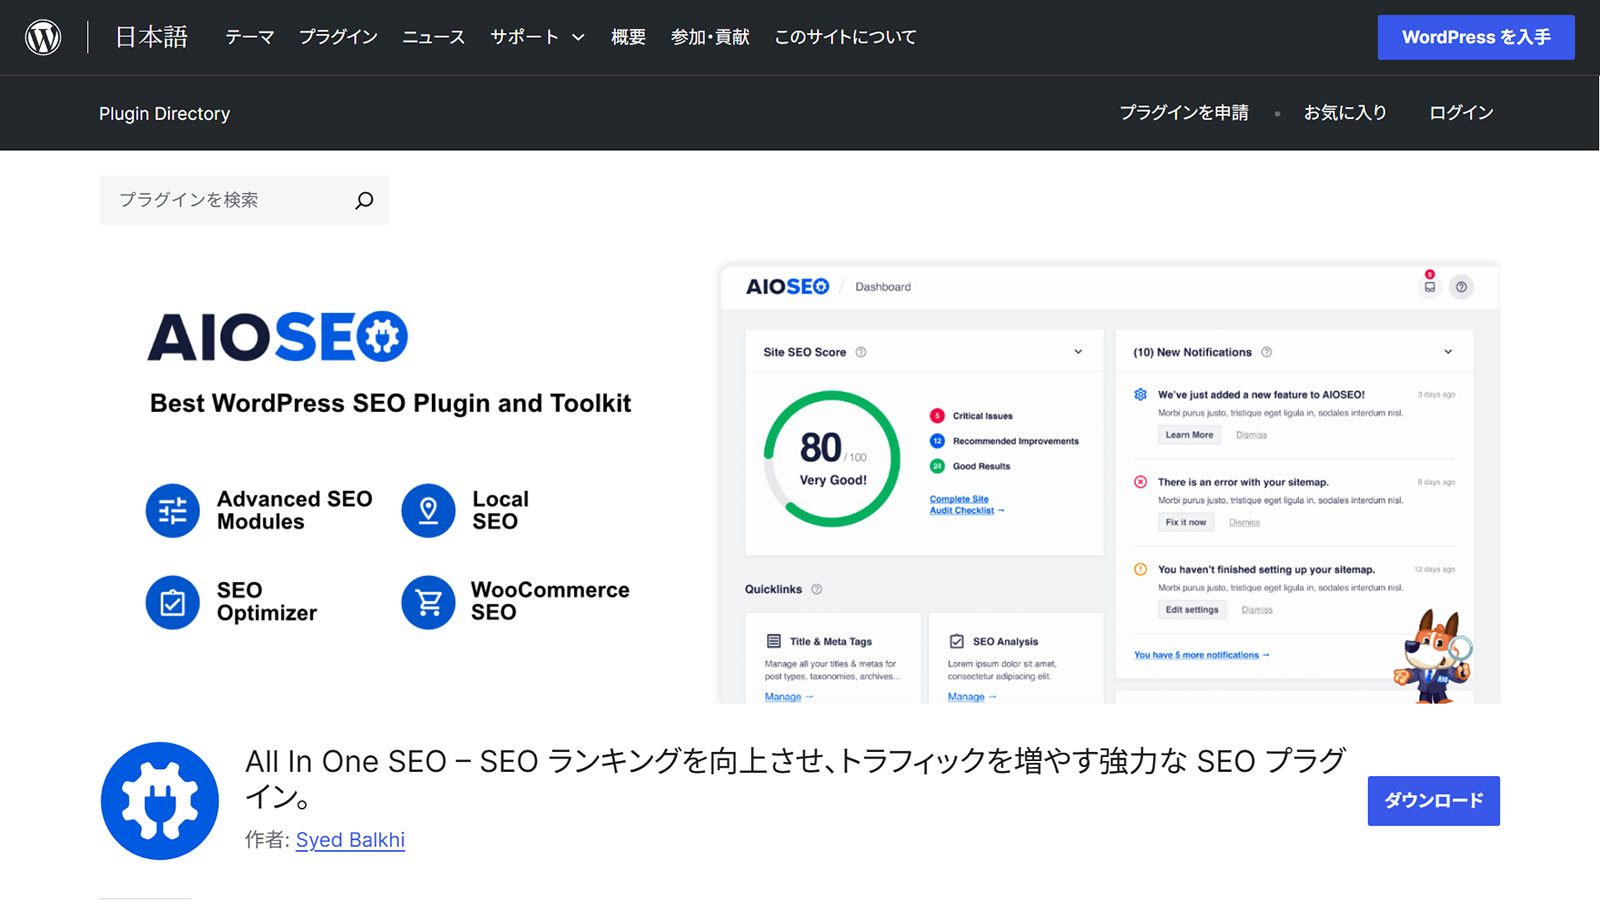Click Manage under SEO Analysis
The height and width of the screenshot is (900, 1600).
tap(972, 697)
